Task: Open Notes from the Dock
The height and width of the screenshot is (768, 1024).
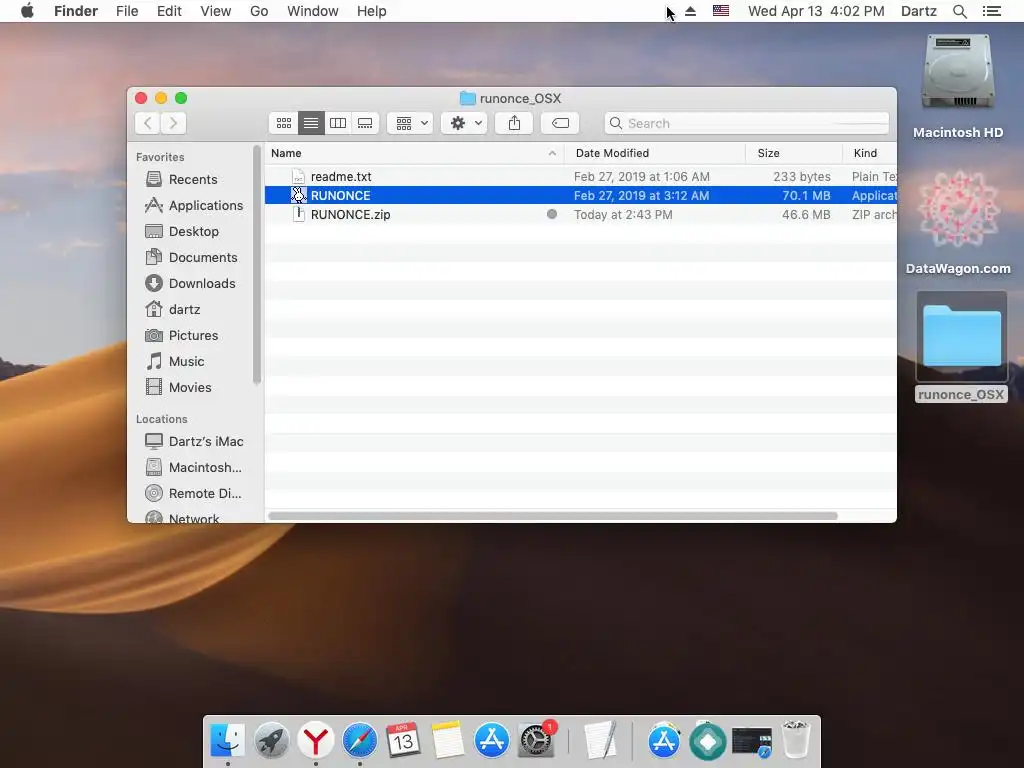Action: [447, 741]
